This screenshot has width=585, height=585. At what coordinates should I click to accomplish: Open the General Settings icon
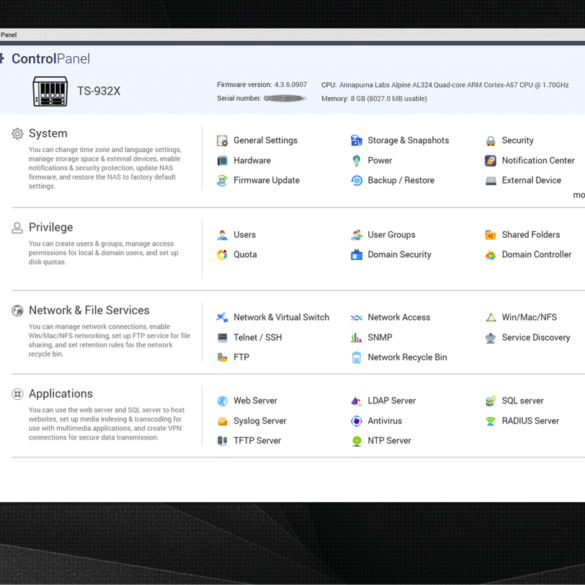[222, 141]
